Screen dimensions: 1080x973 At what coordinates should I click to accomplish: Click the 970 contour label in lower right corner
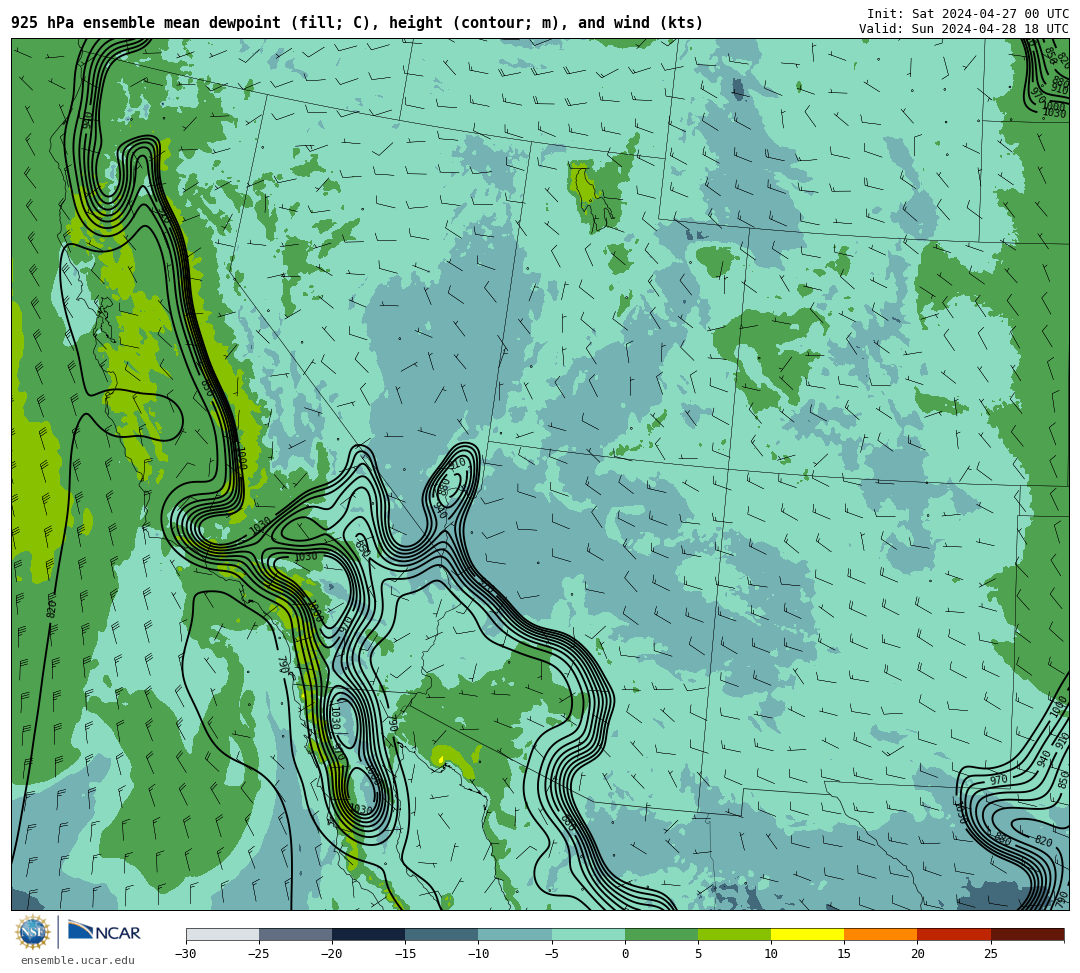point(999,780)
